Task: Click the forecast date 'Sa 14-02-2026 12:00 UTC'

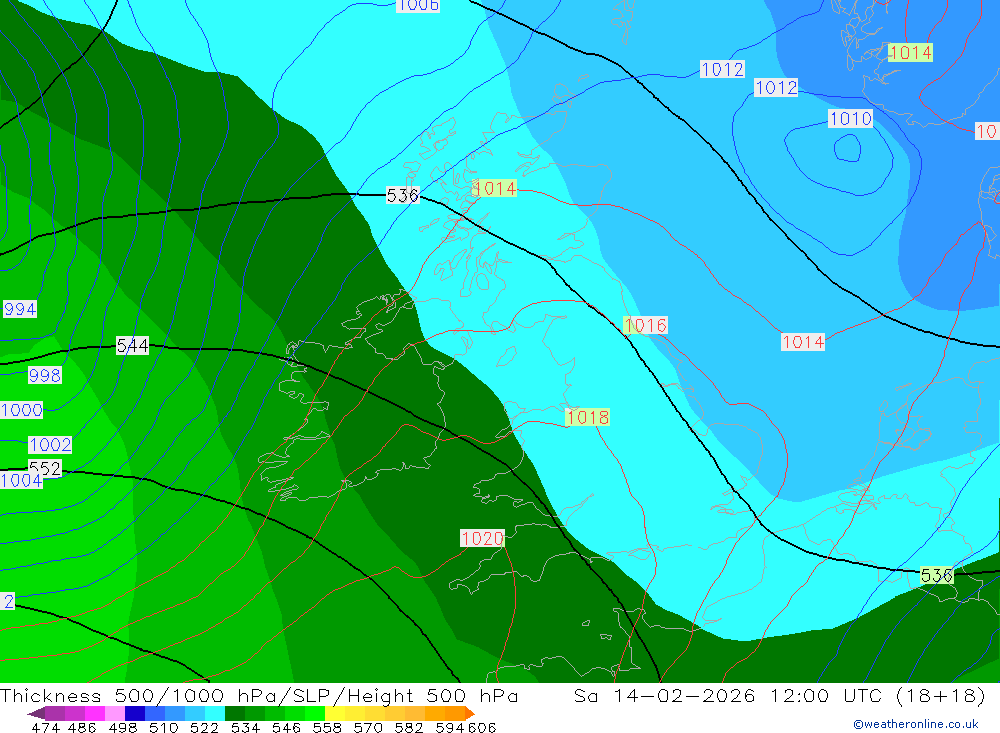Action: [728, 695]
